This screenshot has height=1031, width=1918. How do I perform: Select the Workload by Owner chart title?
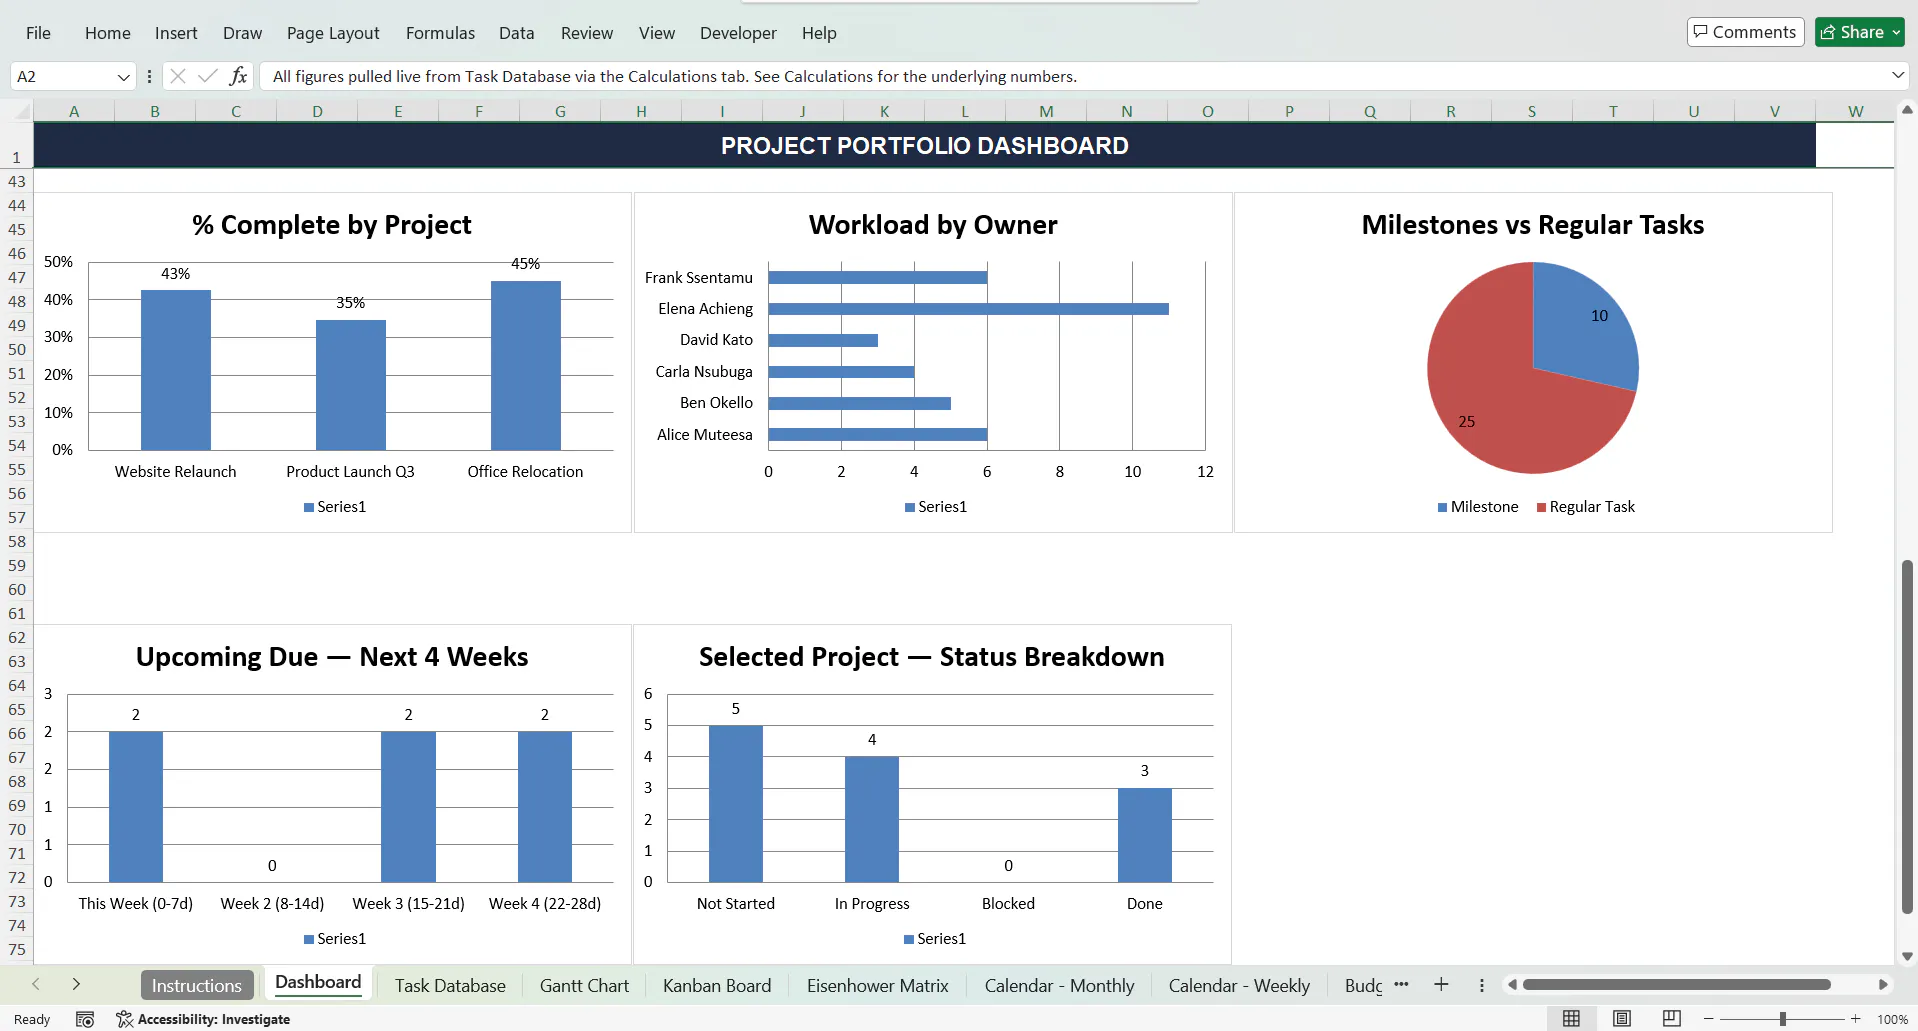[x=933, y=225]
